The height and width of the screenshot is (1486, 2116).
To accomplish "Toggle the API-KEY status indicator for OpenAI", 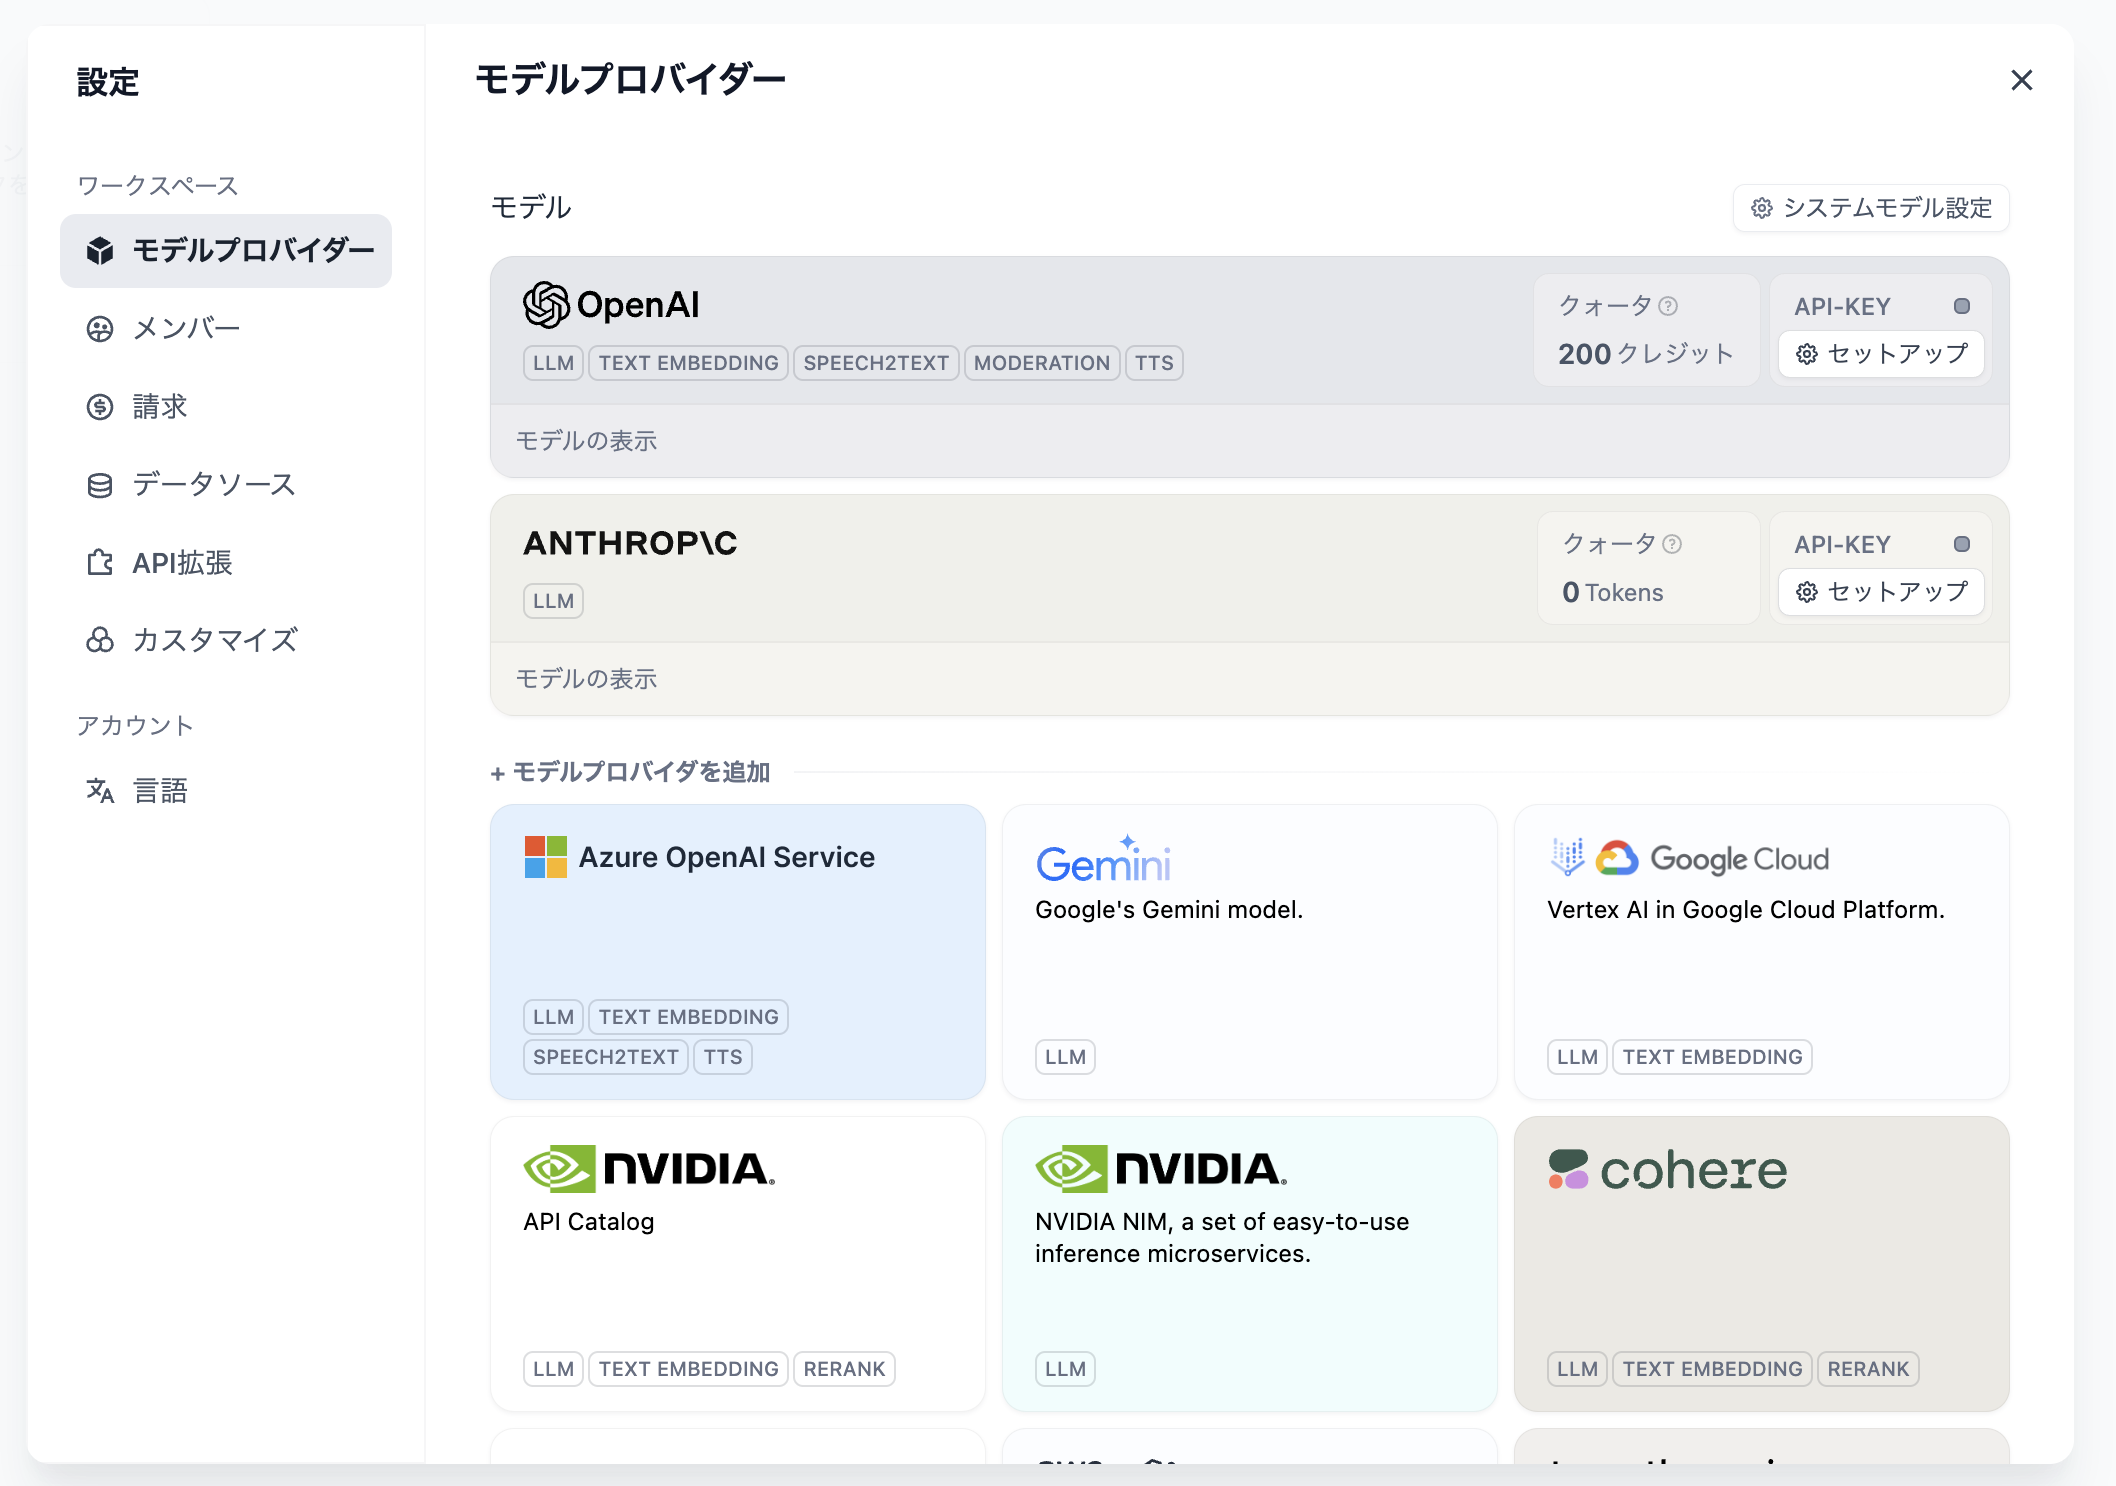I will (1963, 305).
